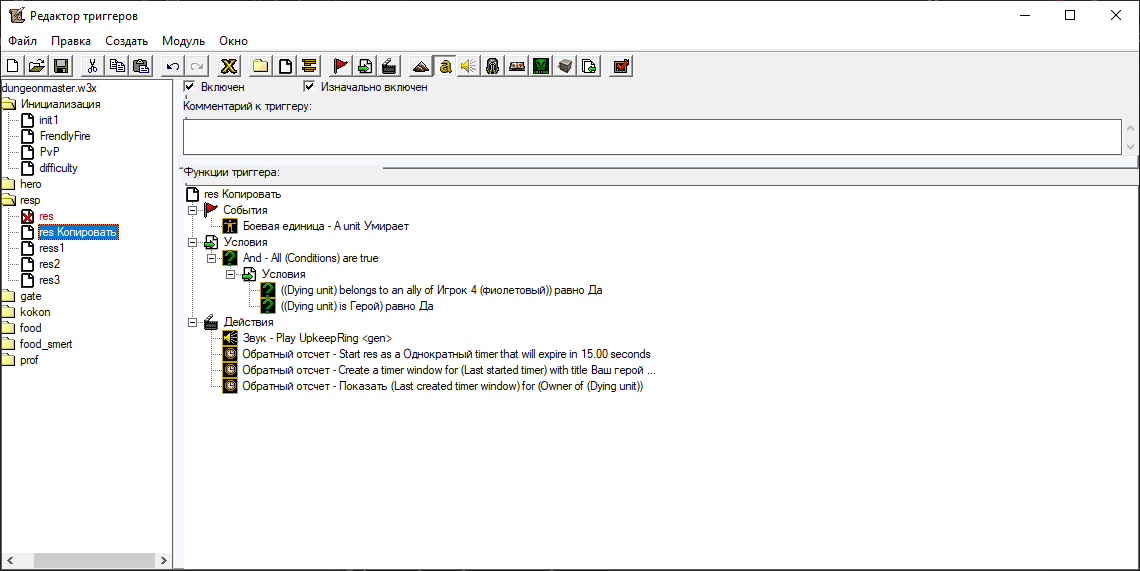
Task: Open the Создать menu
Action: [127, 41]
